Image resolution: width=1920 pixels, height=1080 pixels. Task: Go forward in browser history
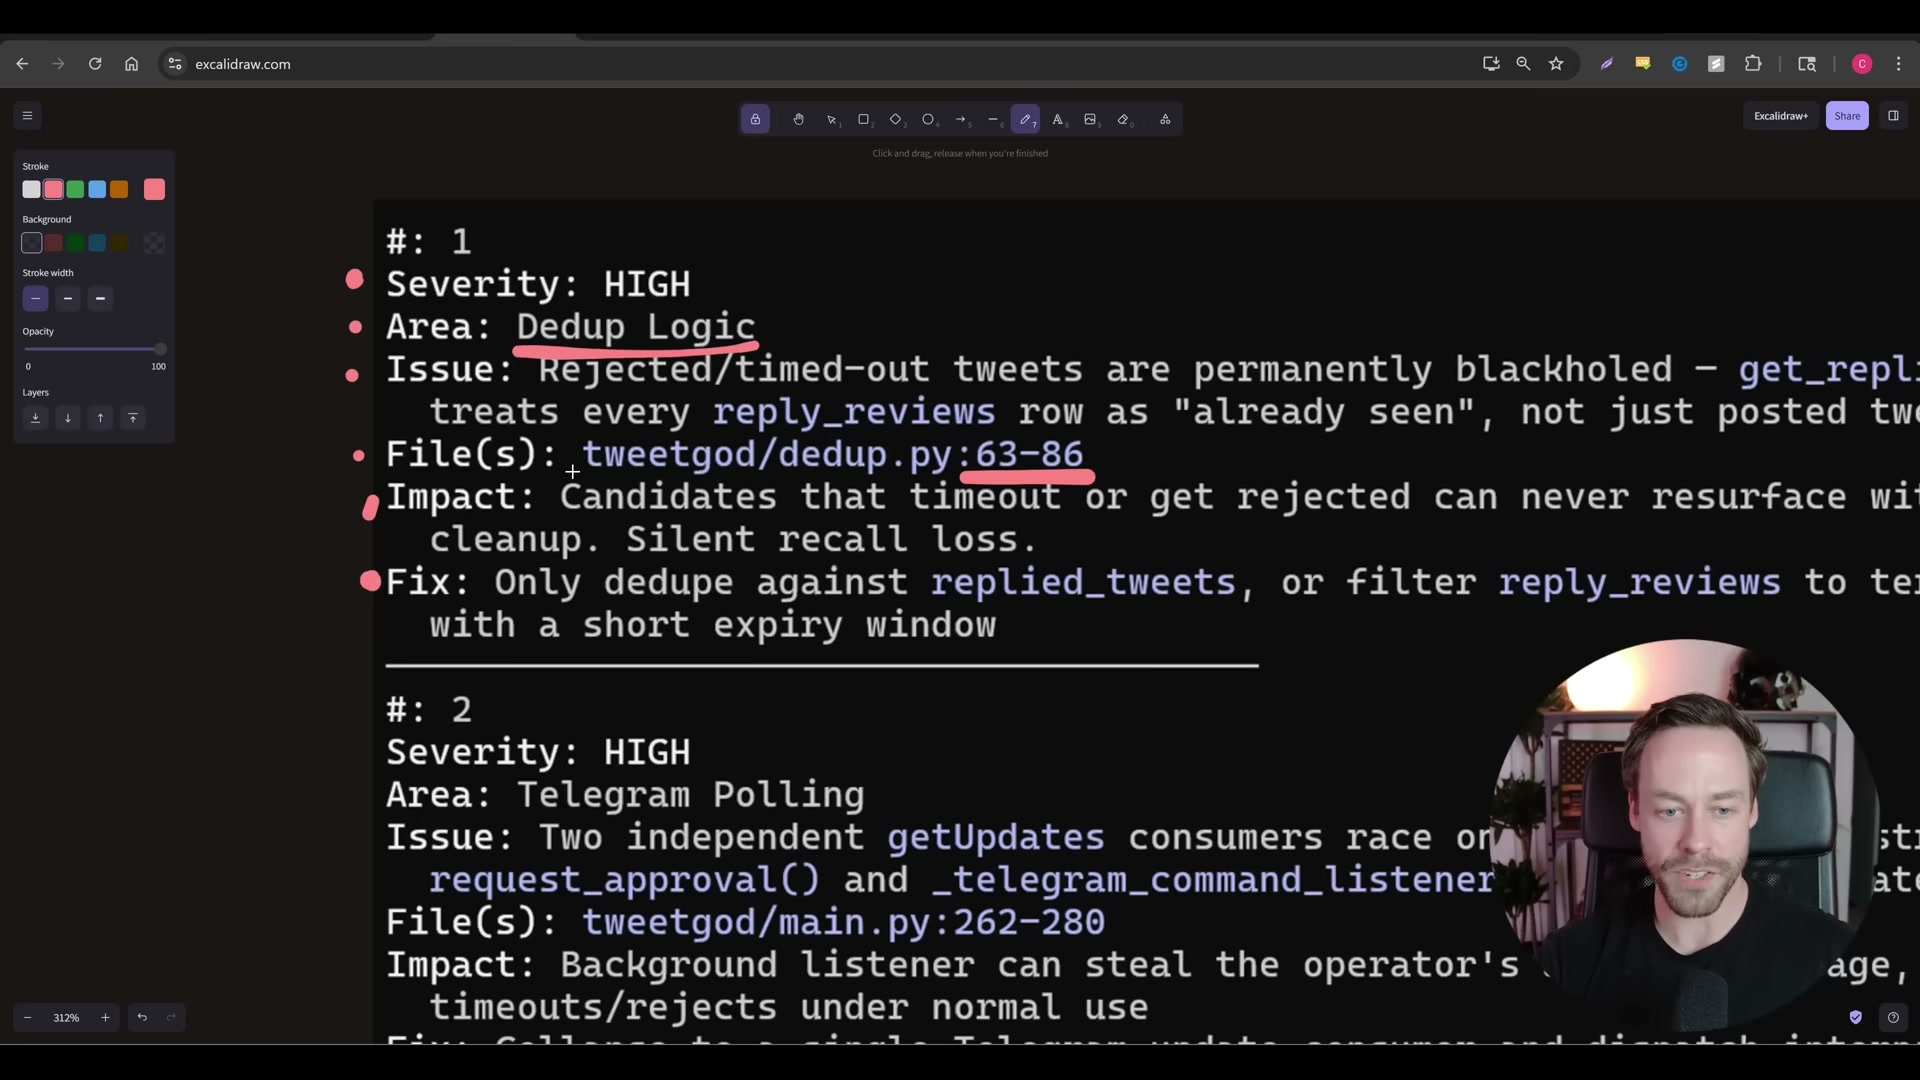[x=58, y=64]
